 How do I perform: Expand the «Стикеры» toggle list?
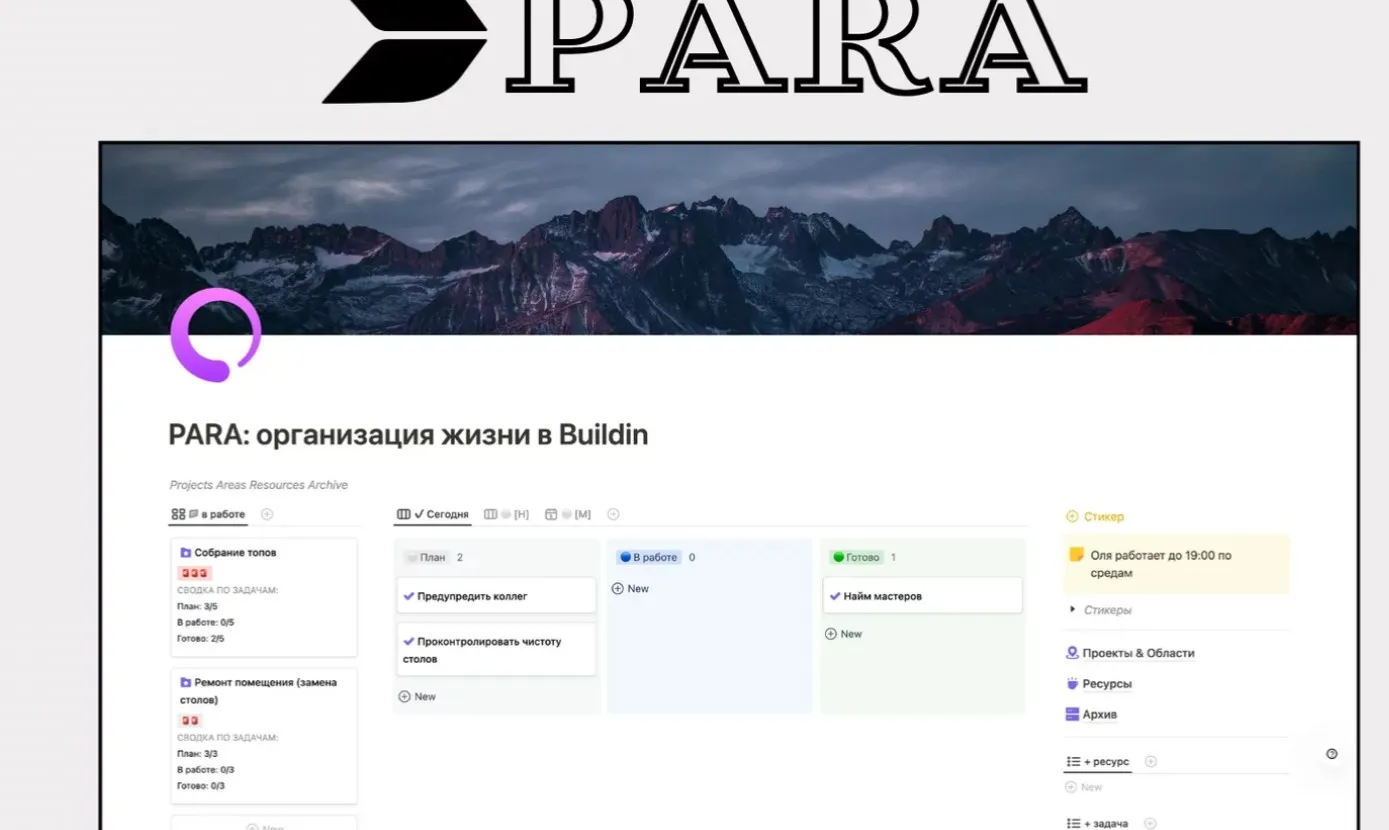click(x=1073, y=609)
